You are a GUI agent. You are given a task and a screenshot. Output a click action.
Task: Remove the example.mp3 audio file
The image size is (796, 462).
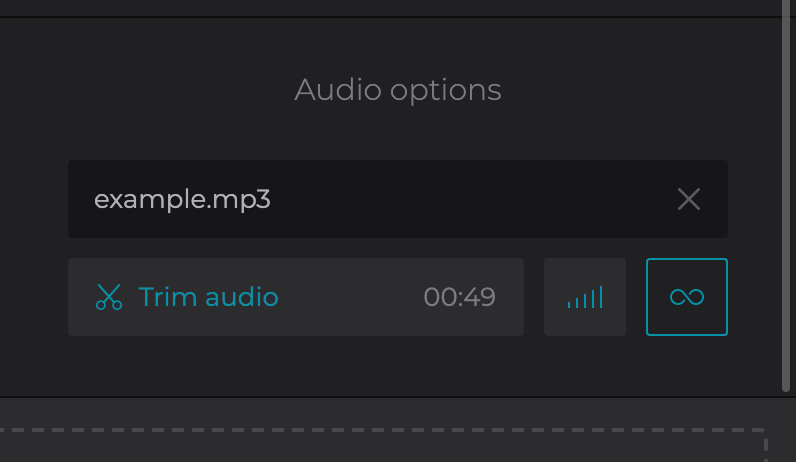pyautogui.click(x=688, y=199)
